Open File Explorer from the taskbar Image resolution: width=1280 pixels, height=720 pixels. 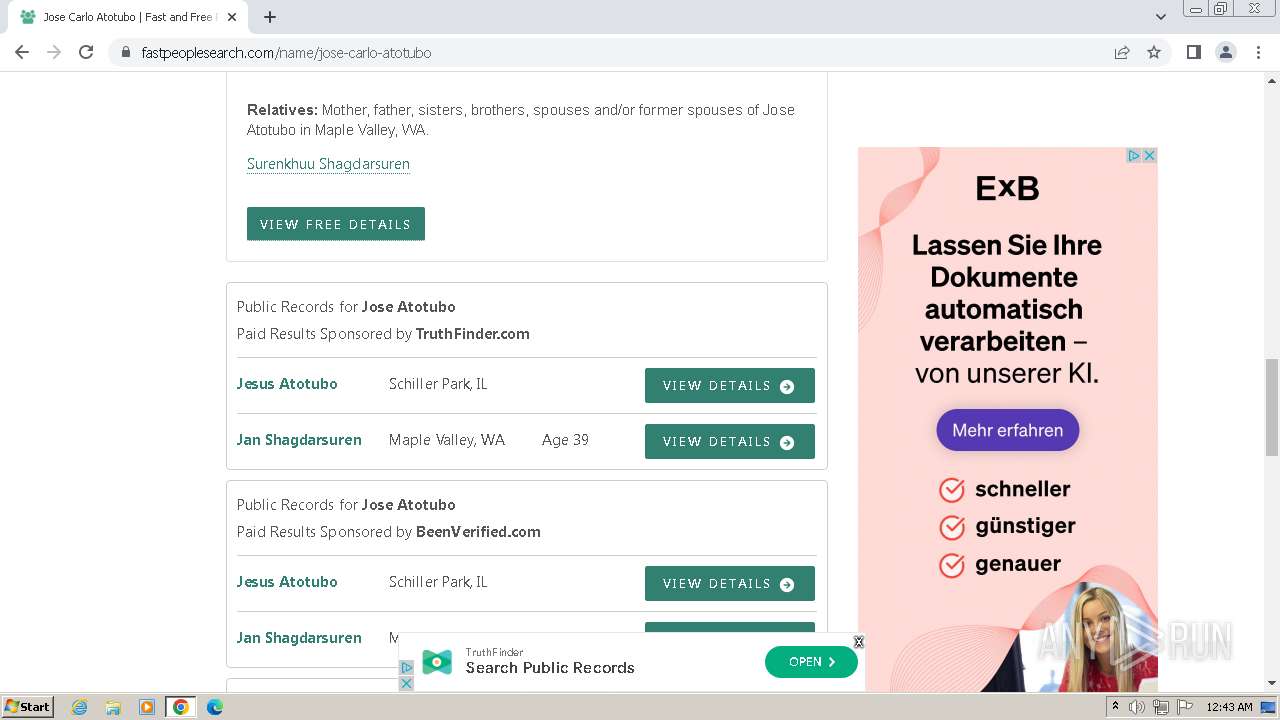pyautogui.click(x=113, y=707)
